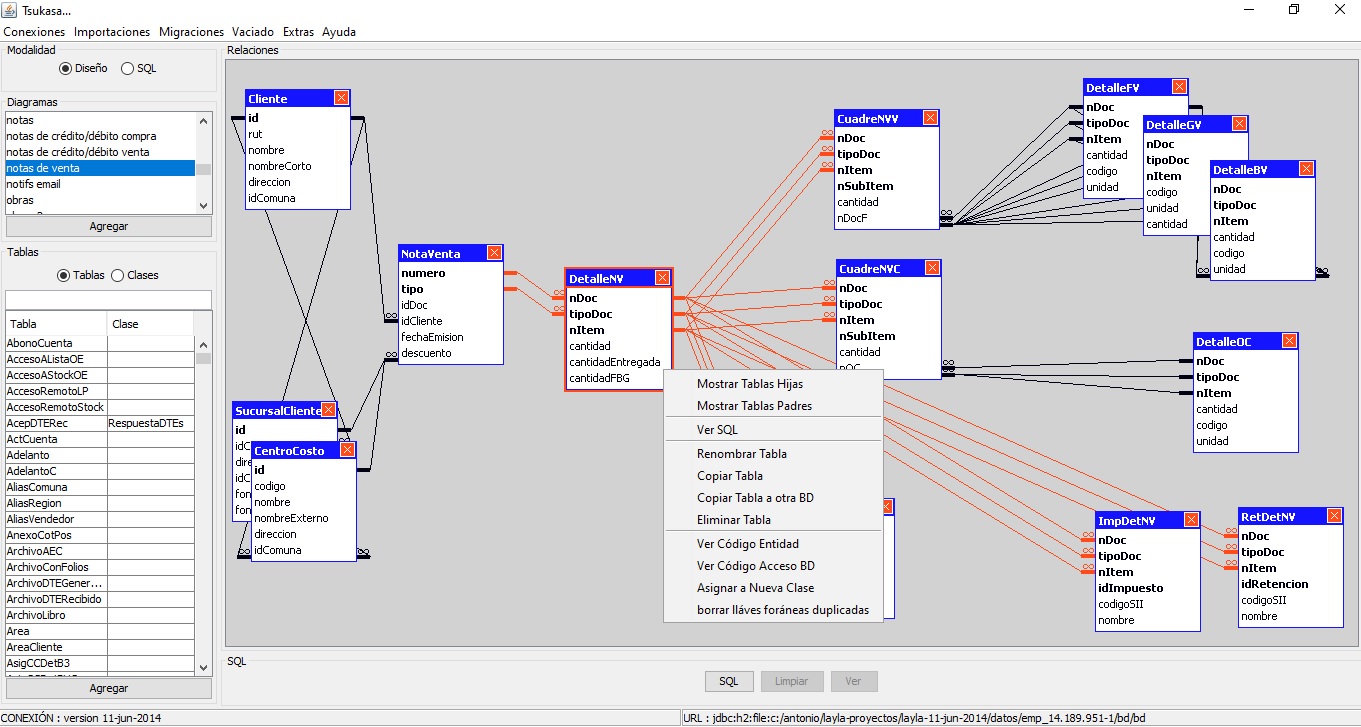Choose Mostrar Tablas Padres from context menu

(773, 406)
